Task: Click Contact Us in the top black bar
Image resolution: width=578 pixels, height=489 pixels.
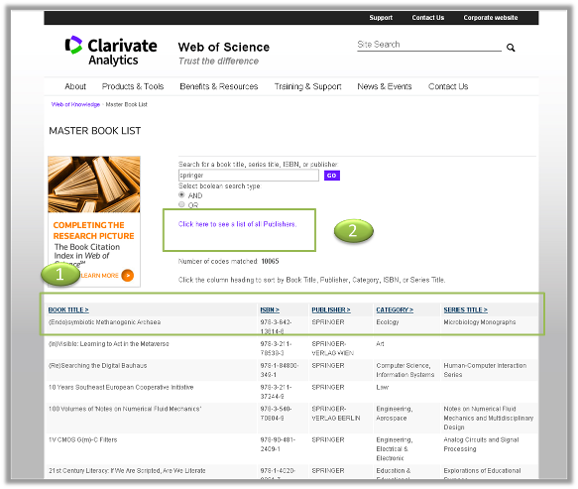Action: (x=428, y=18)
